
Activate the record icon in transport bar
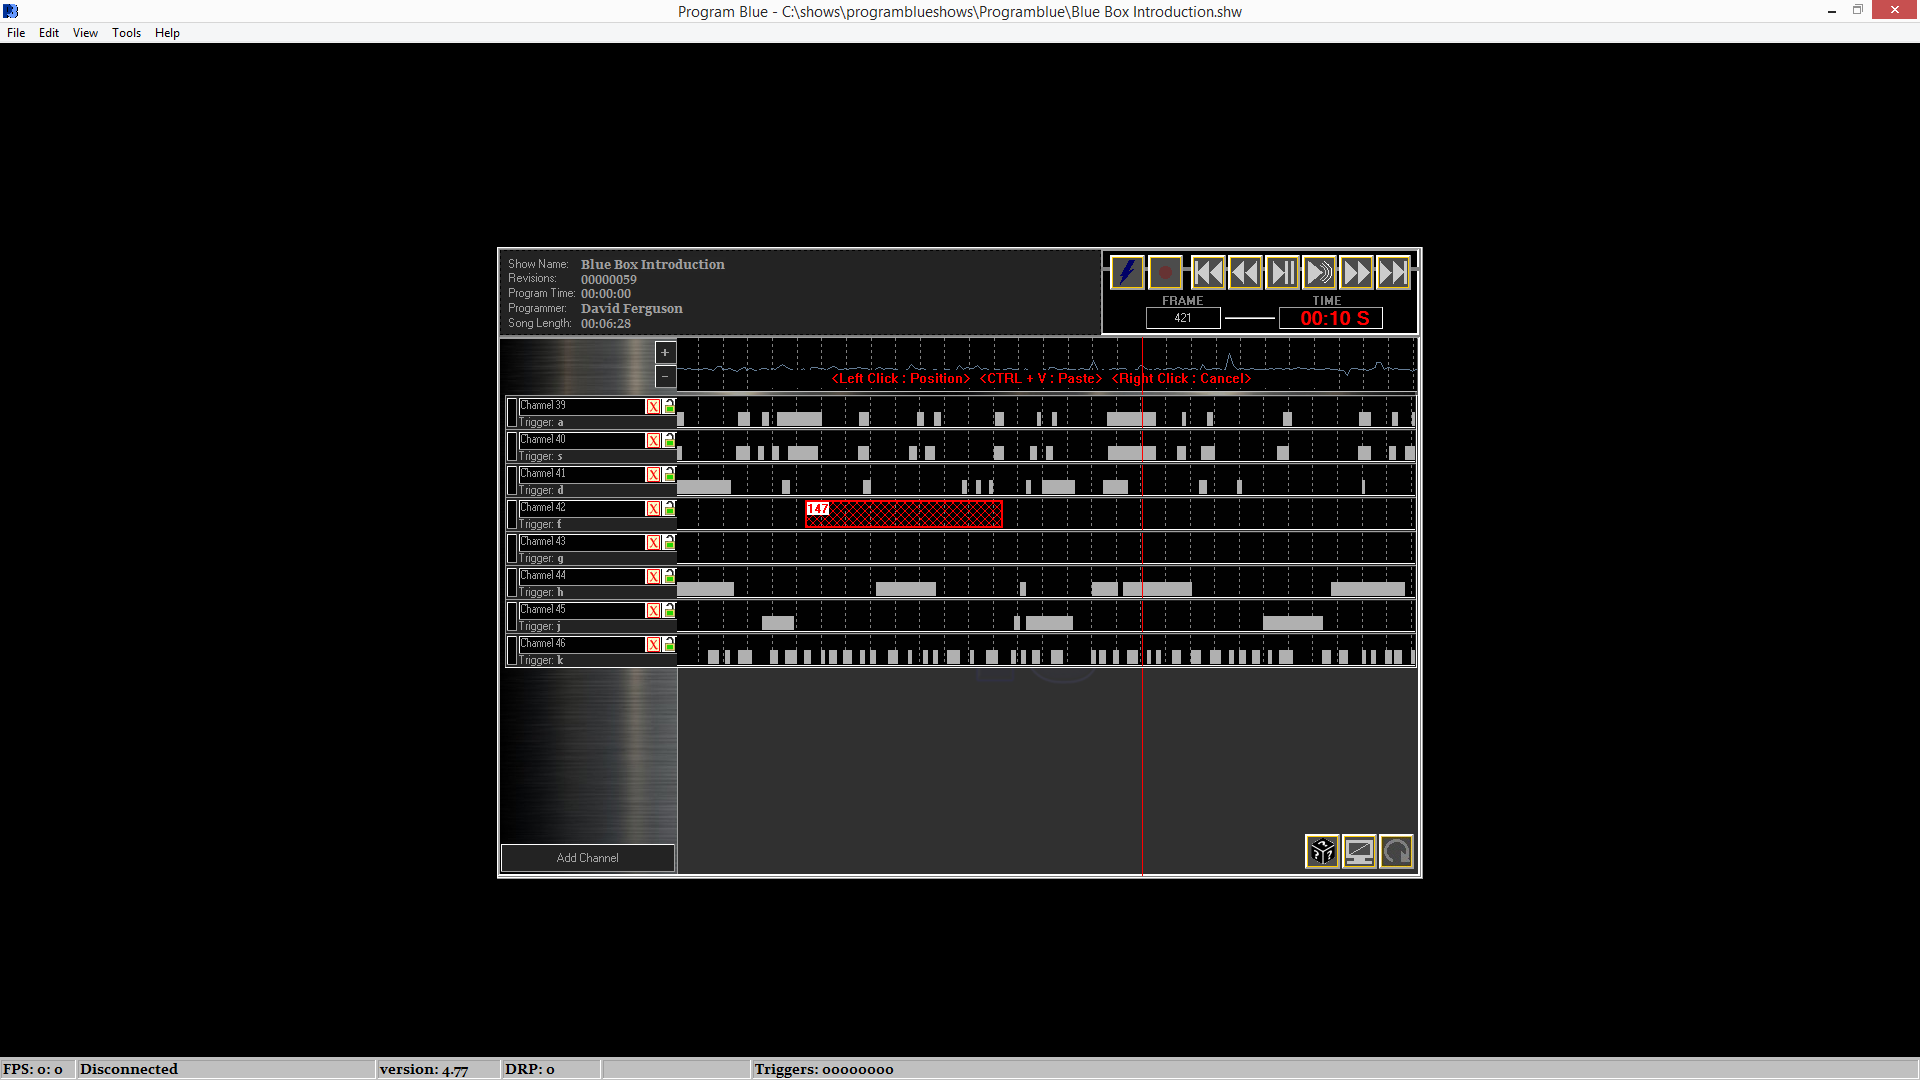[x=1165, y=272]
